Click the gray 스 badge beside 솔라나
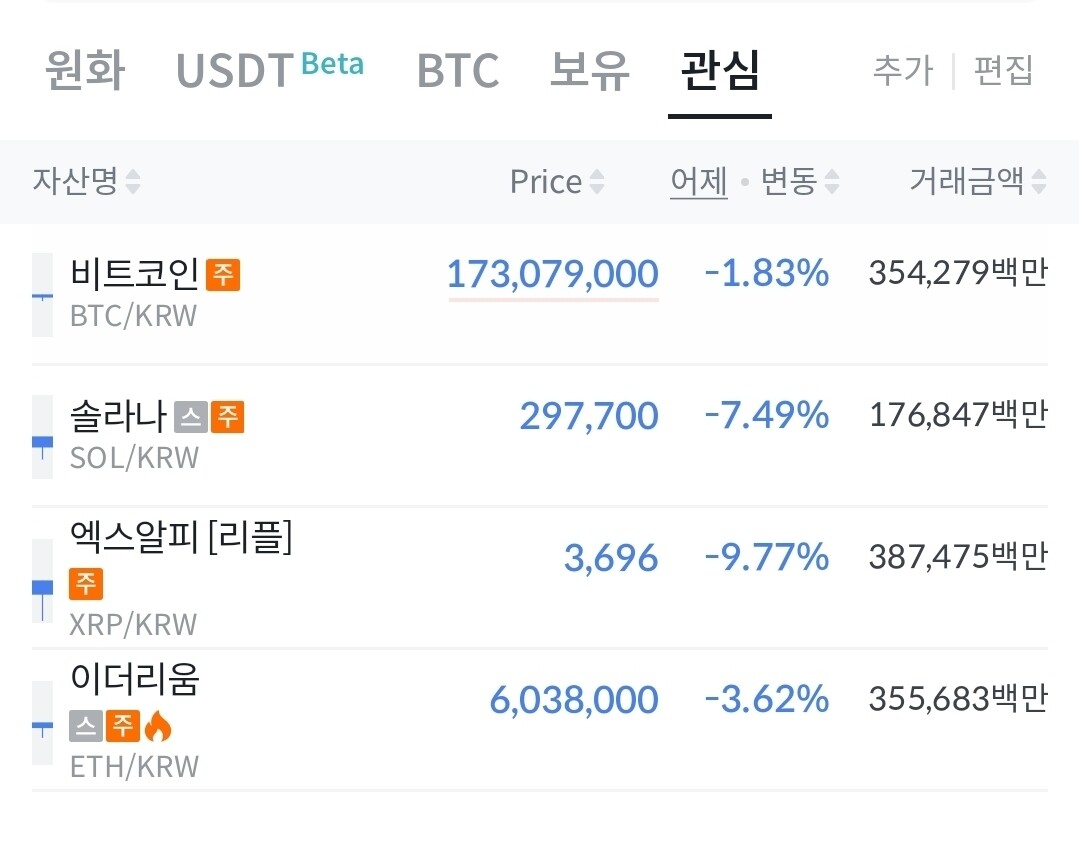This screenshot has width=1079, height=855. [x=190, y=416]
